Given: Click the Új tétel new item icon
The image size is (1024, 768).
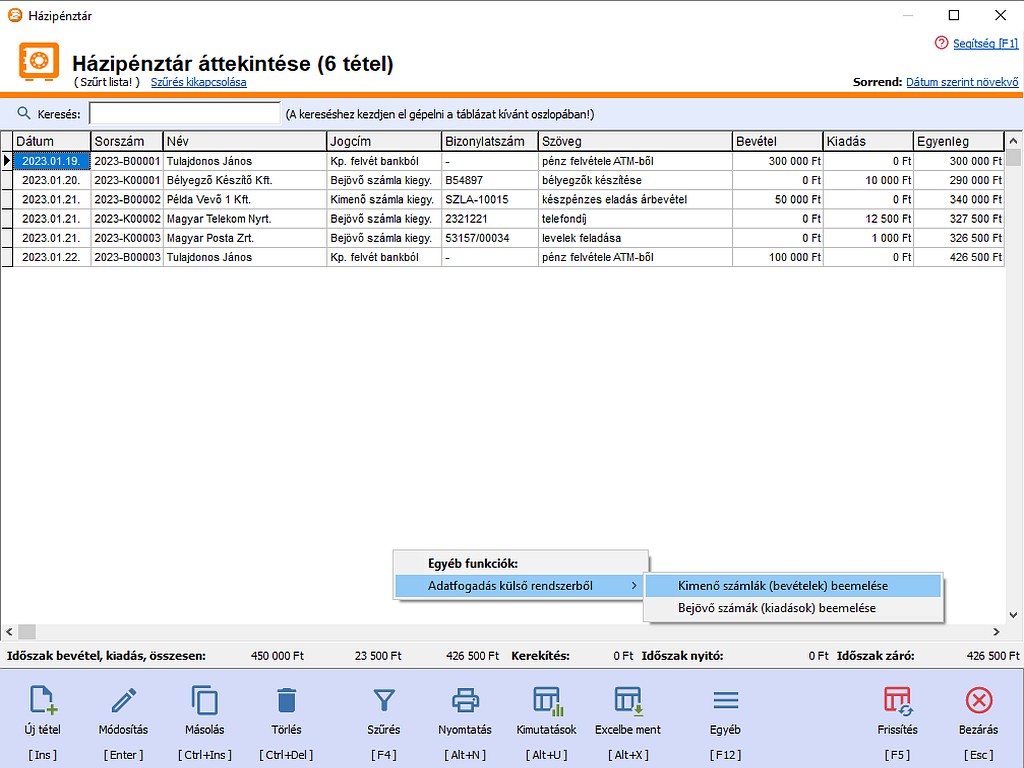Looking at the screenshot, I should pos(43,700).
